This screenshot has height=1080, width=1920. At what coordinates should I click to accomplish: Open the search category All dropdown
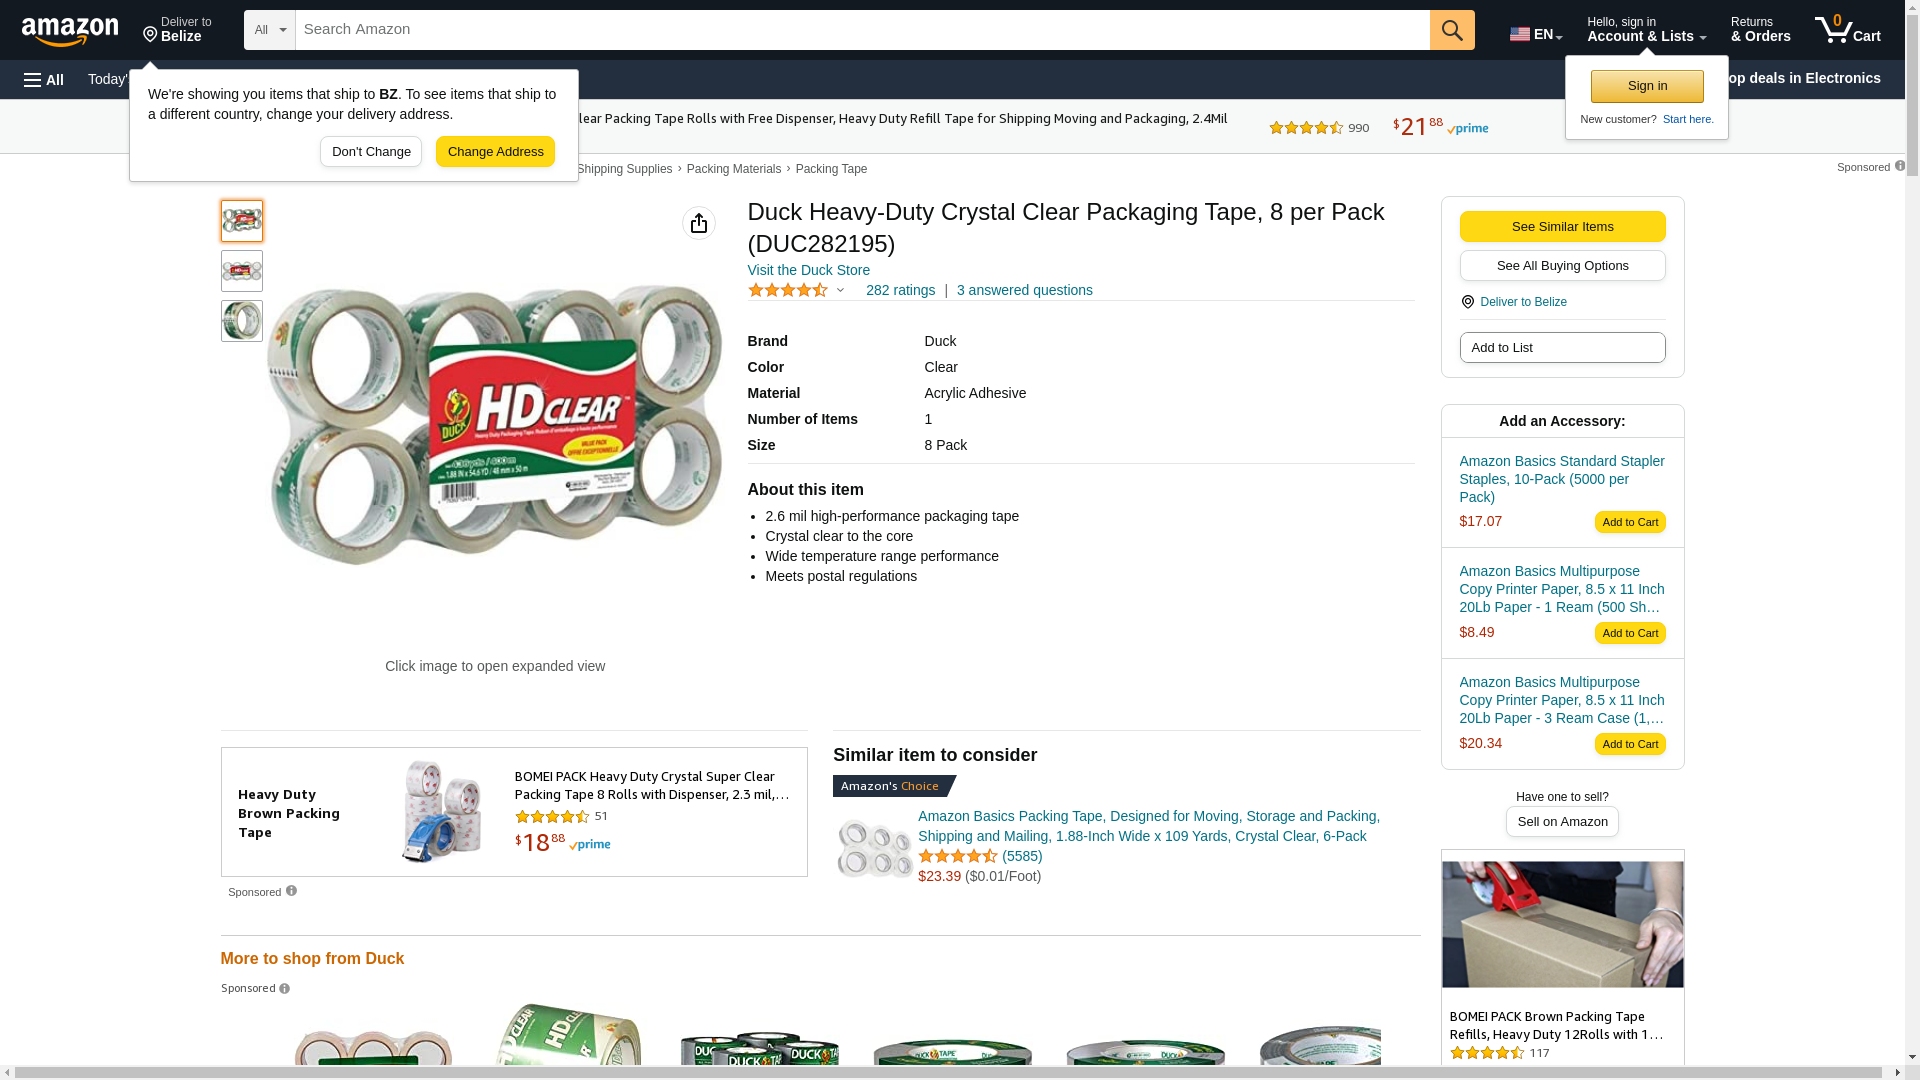[x=269, y=30]
